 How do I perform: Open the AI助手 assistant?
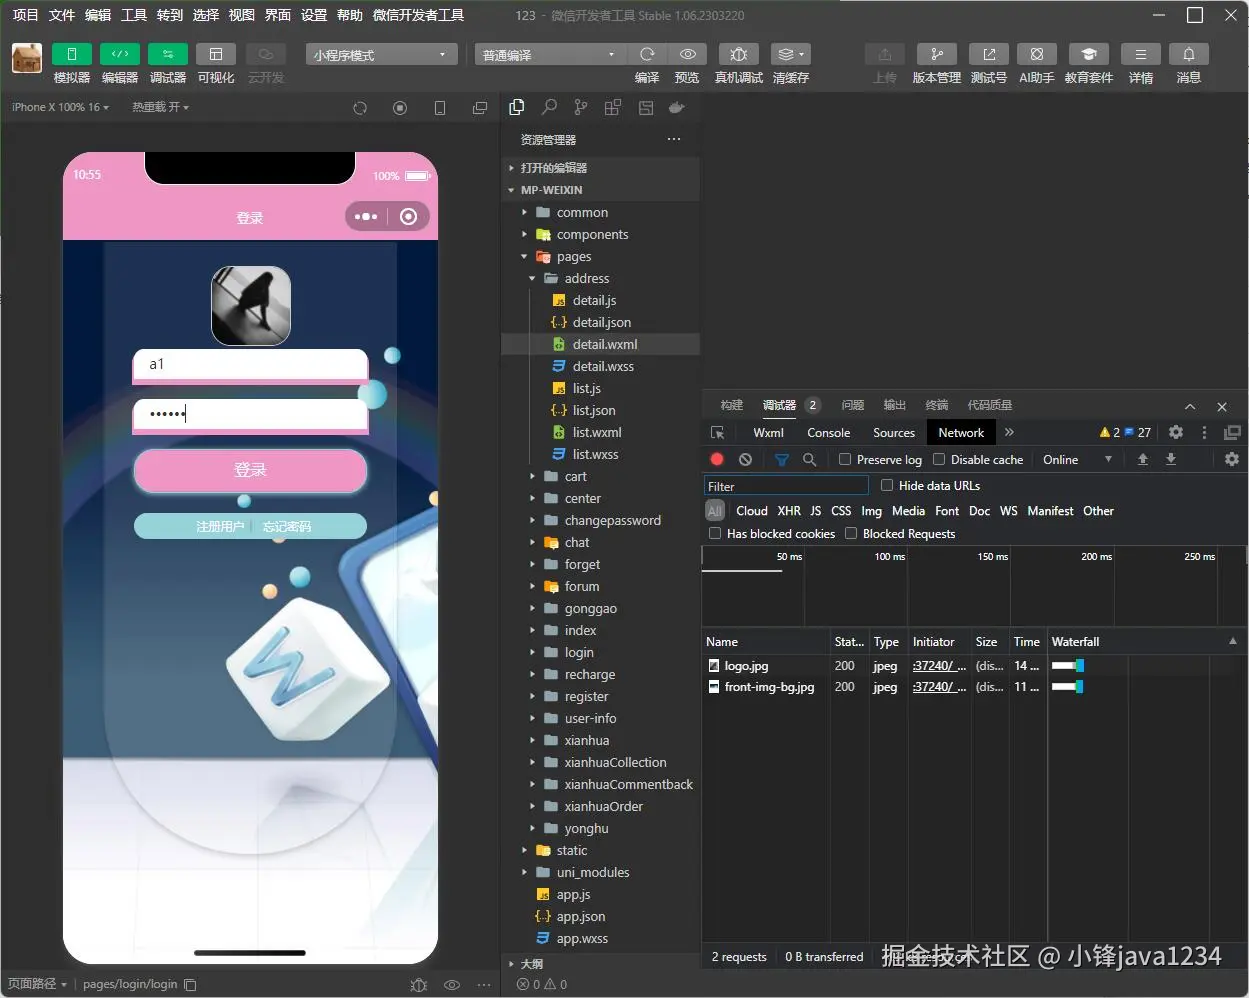click(1037, 54)
